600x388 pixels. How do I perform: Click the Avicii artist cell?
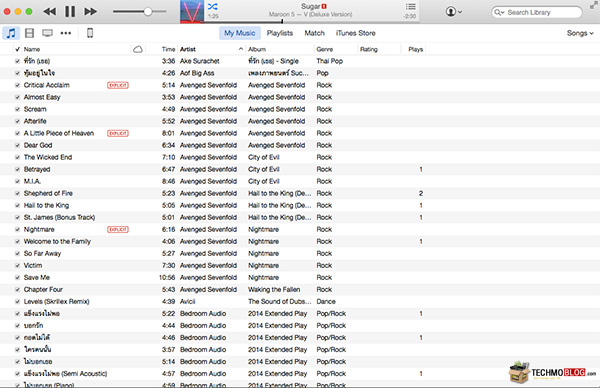[188, 302]
